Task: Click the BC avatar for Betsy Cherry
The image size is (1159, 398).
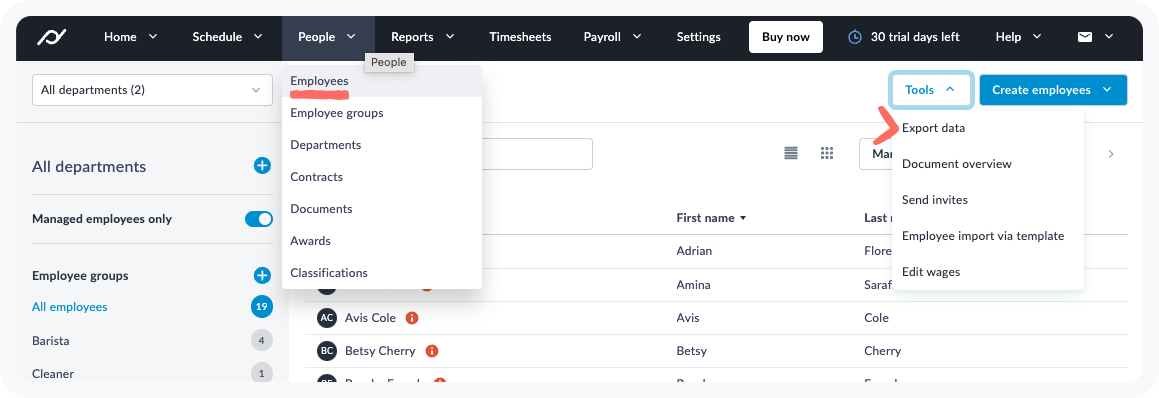Action: click(327, 351)
